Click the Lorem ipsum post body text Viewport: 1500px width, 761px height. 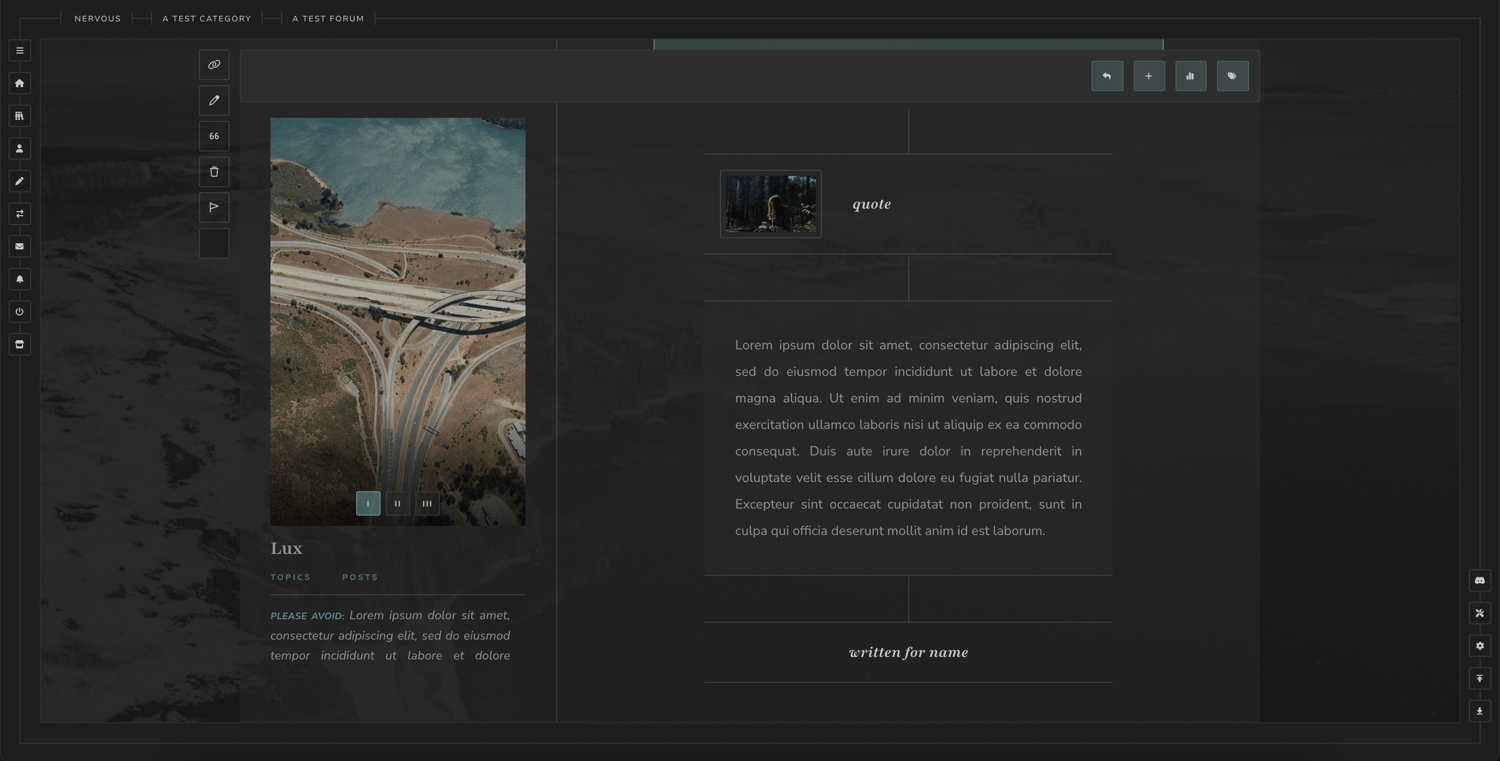(908, 438)
